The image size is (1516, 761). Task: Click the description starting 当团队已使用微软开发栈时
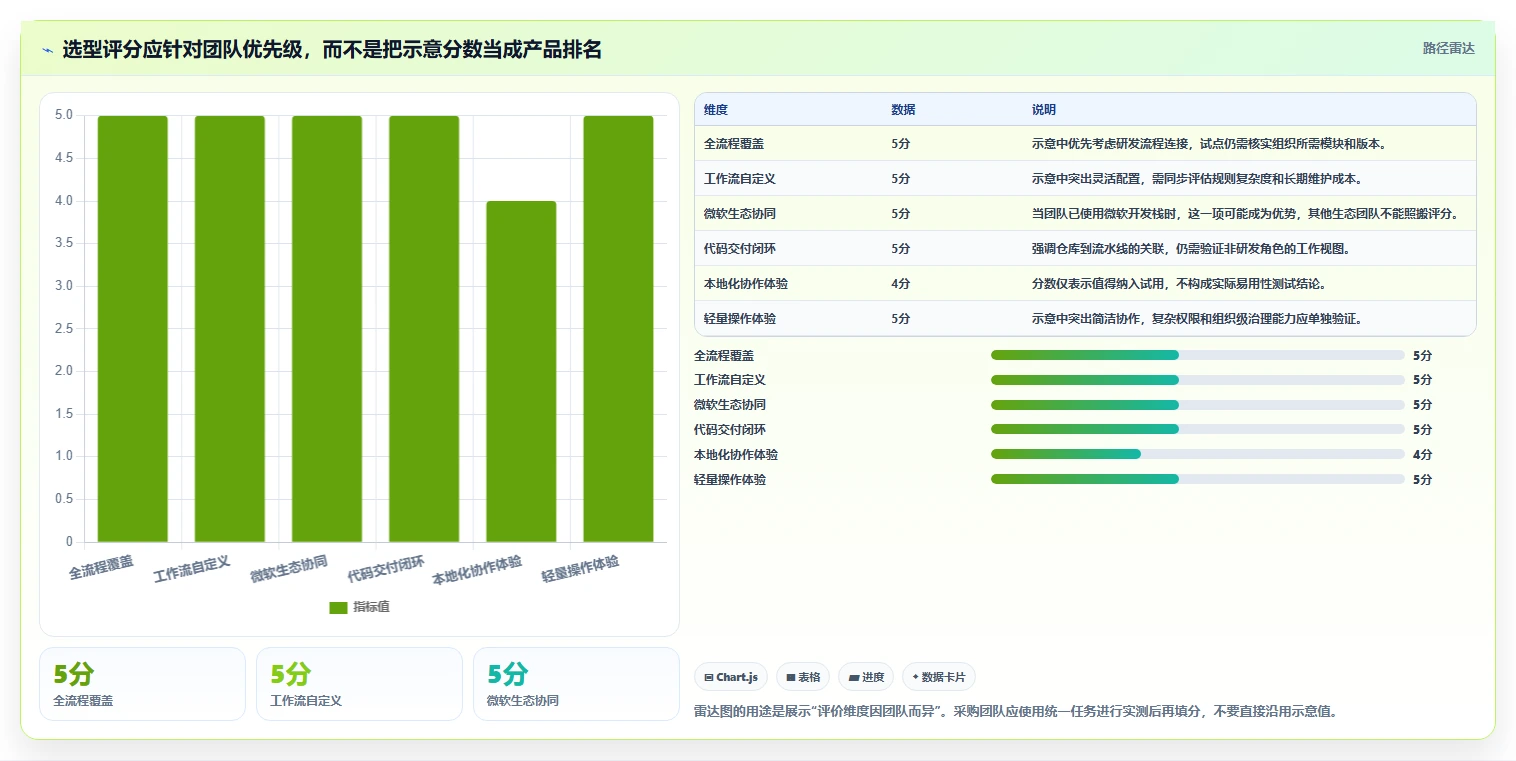pyautogui.click(x=1245, y=214)
